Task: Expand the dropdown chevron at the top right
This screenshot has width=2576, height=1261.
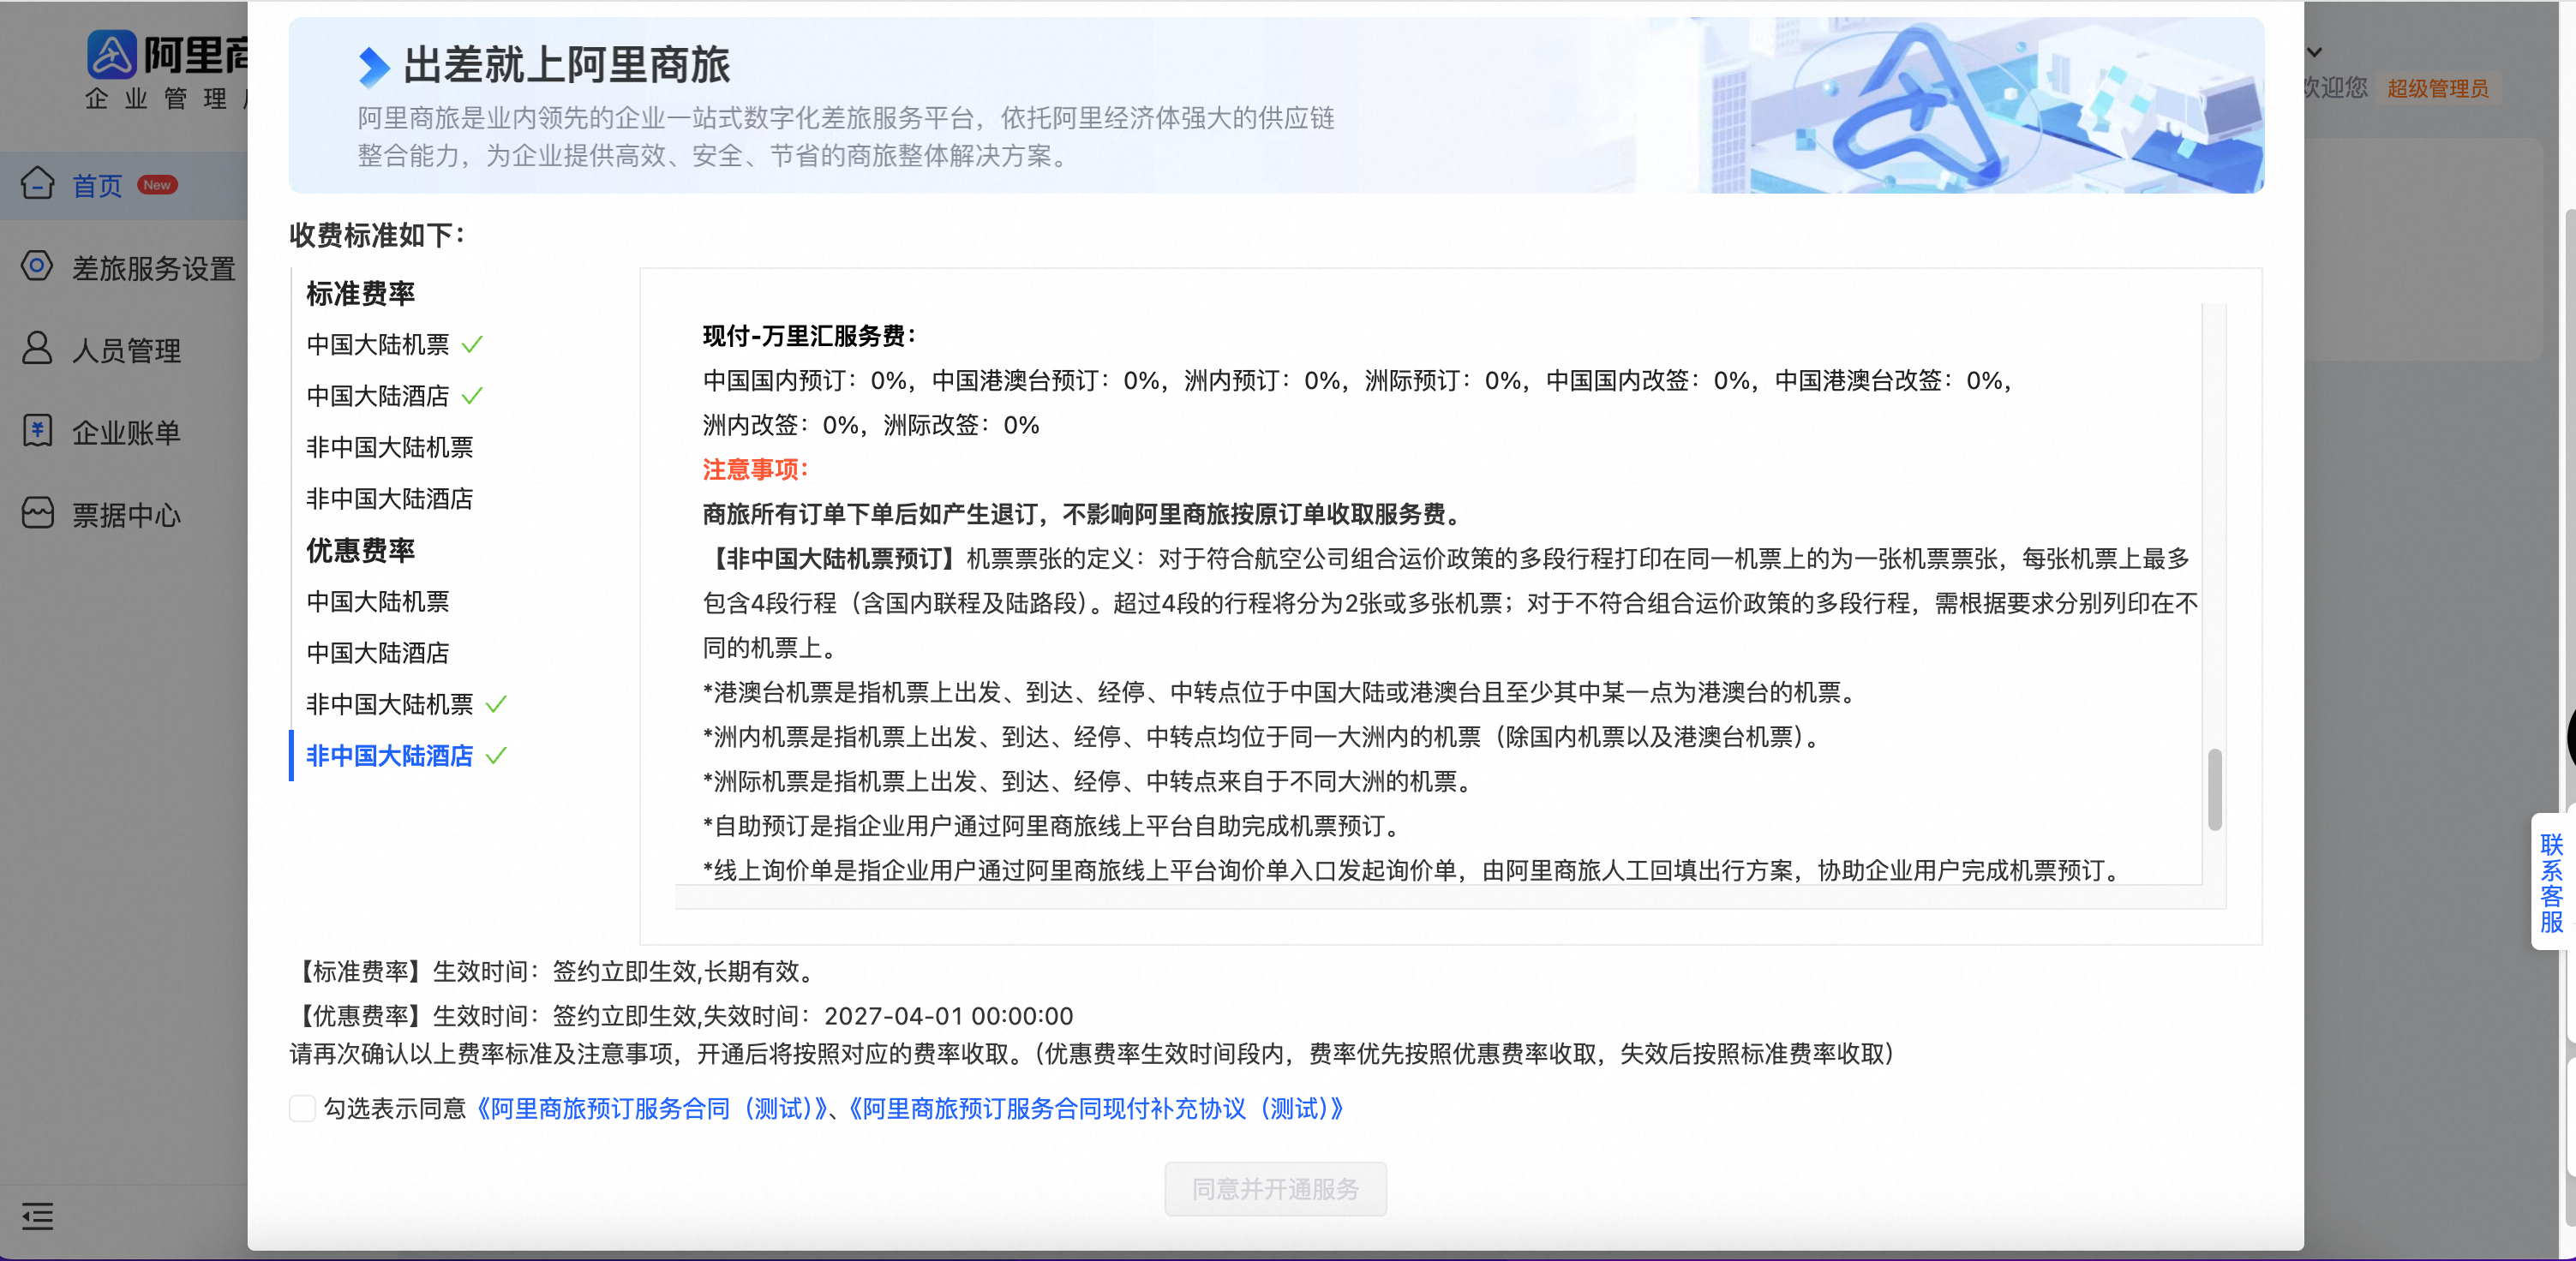Action: click(2314, 52)
